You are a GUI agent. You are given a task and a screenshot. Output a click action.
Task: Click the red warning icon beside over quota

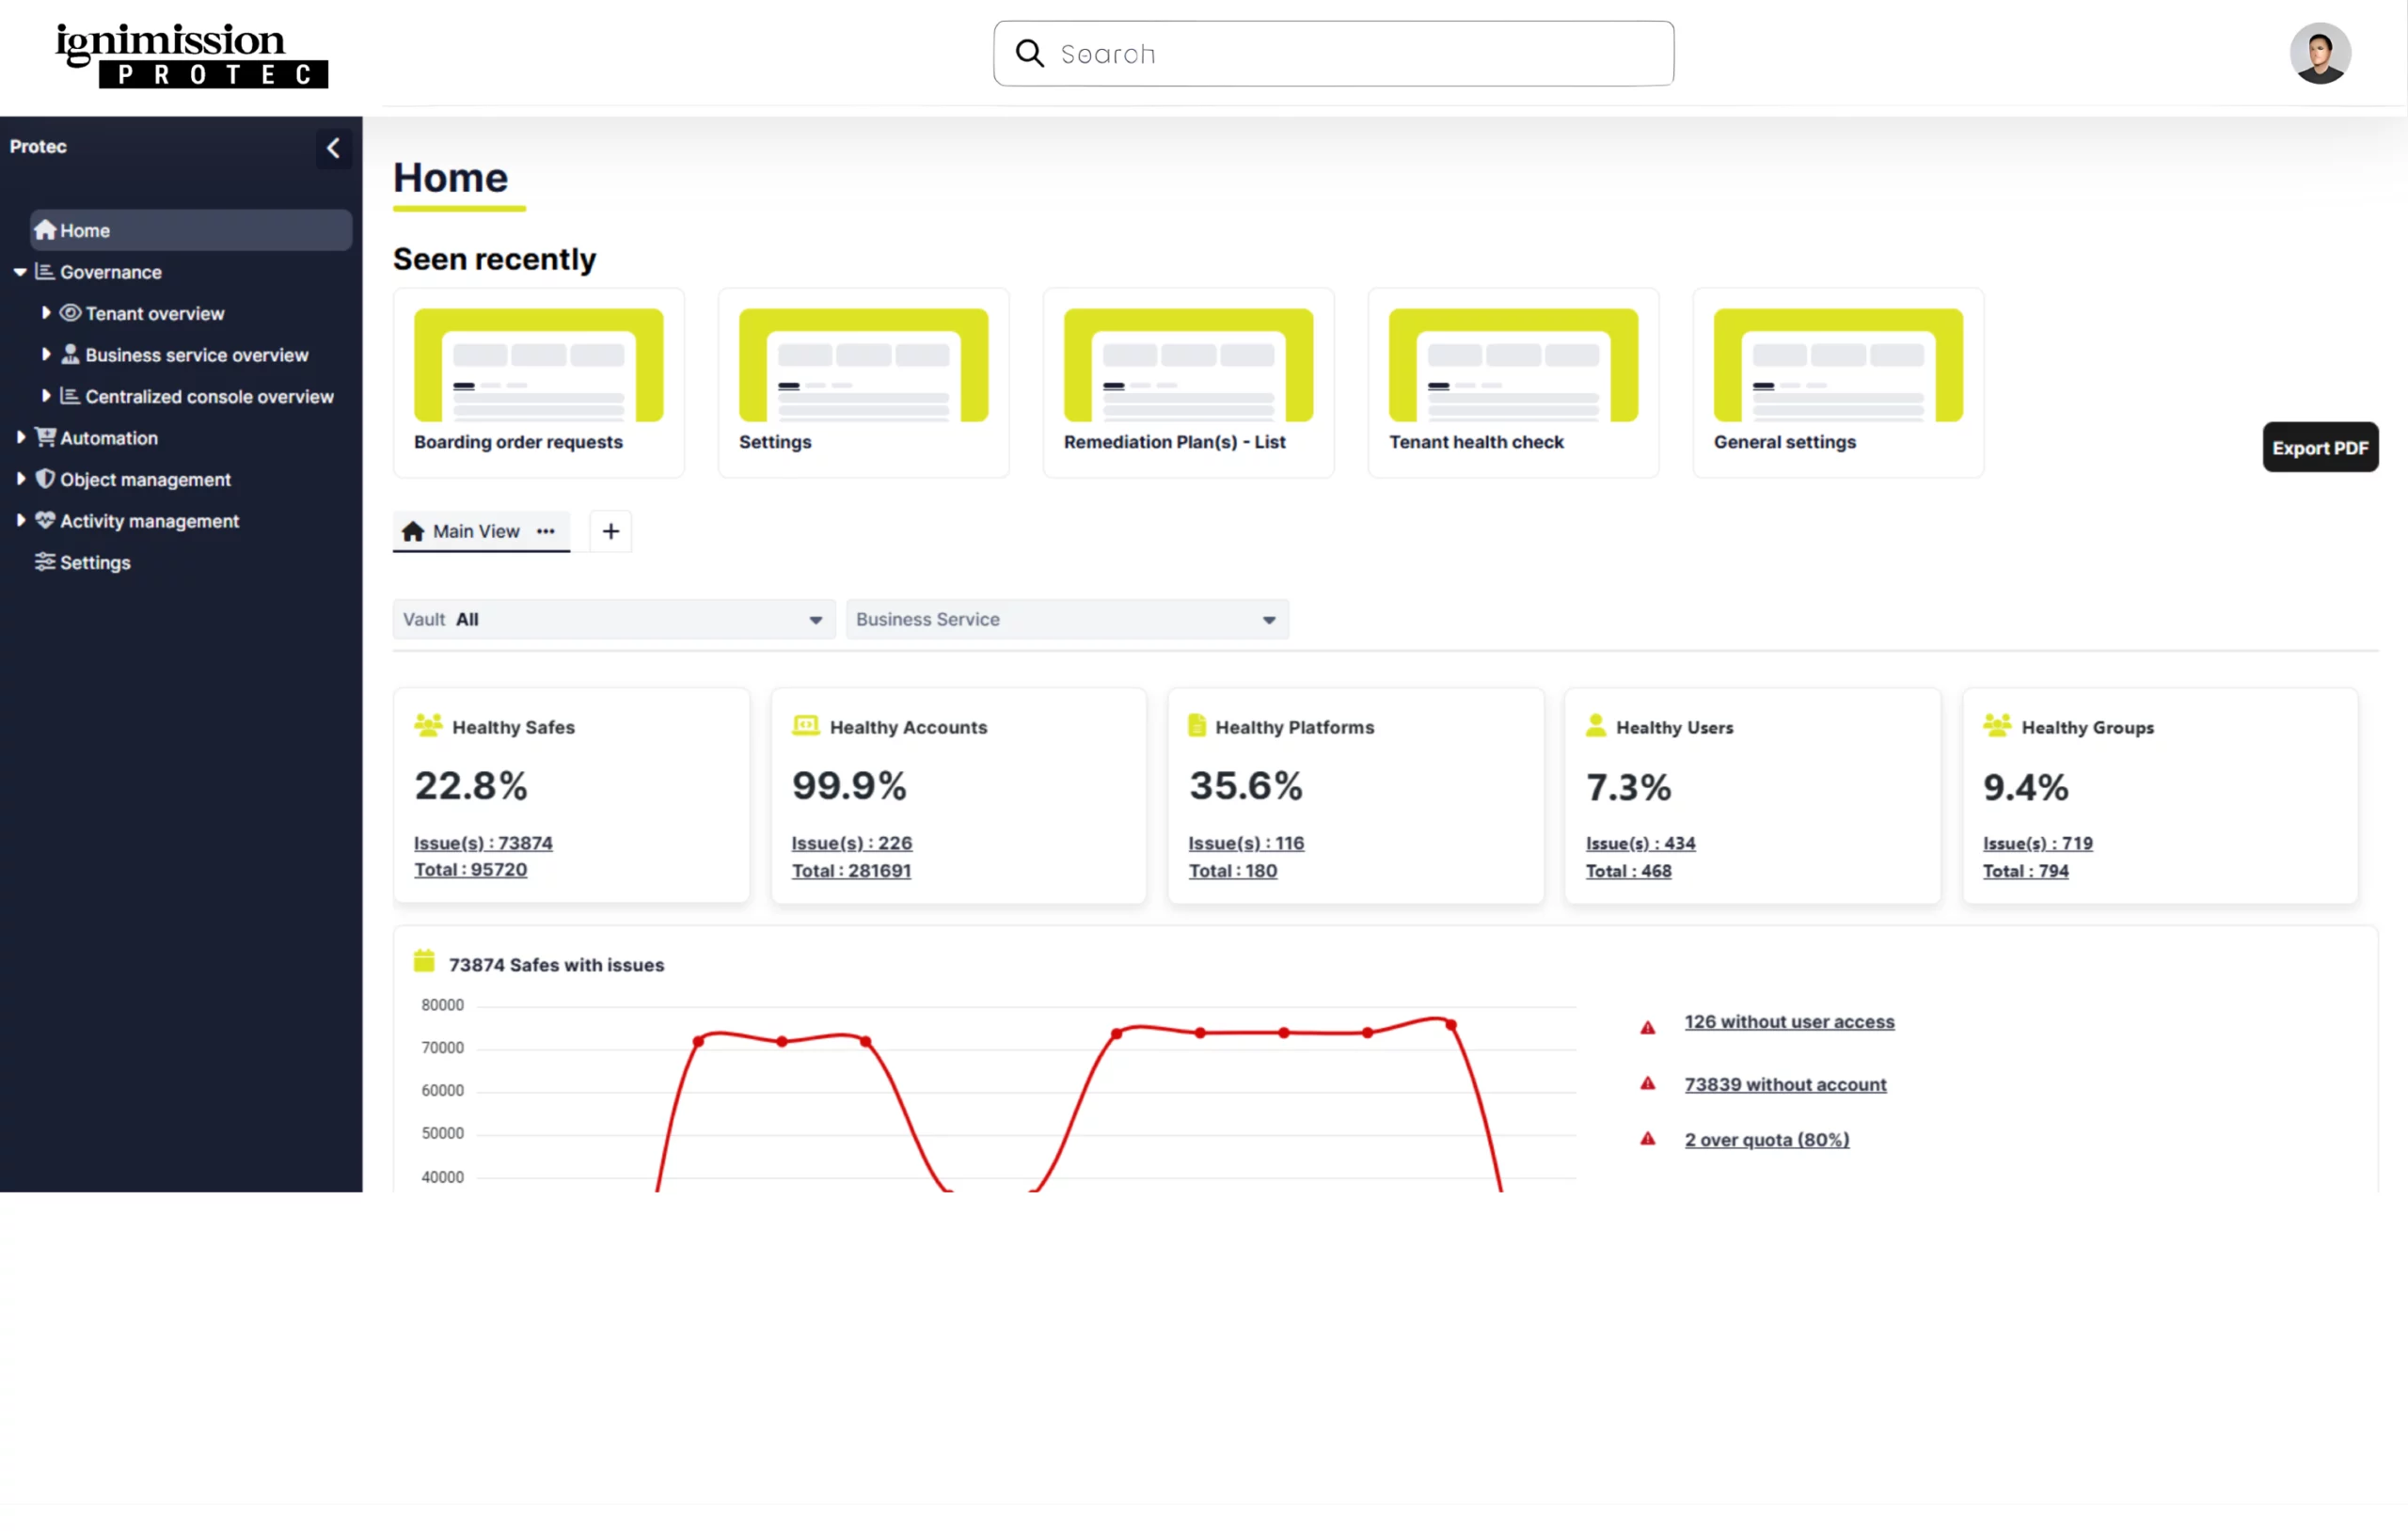click(x=1647, y=1139)
